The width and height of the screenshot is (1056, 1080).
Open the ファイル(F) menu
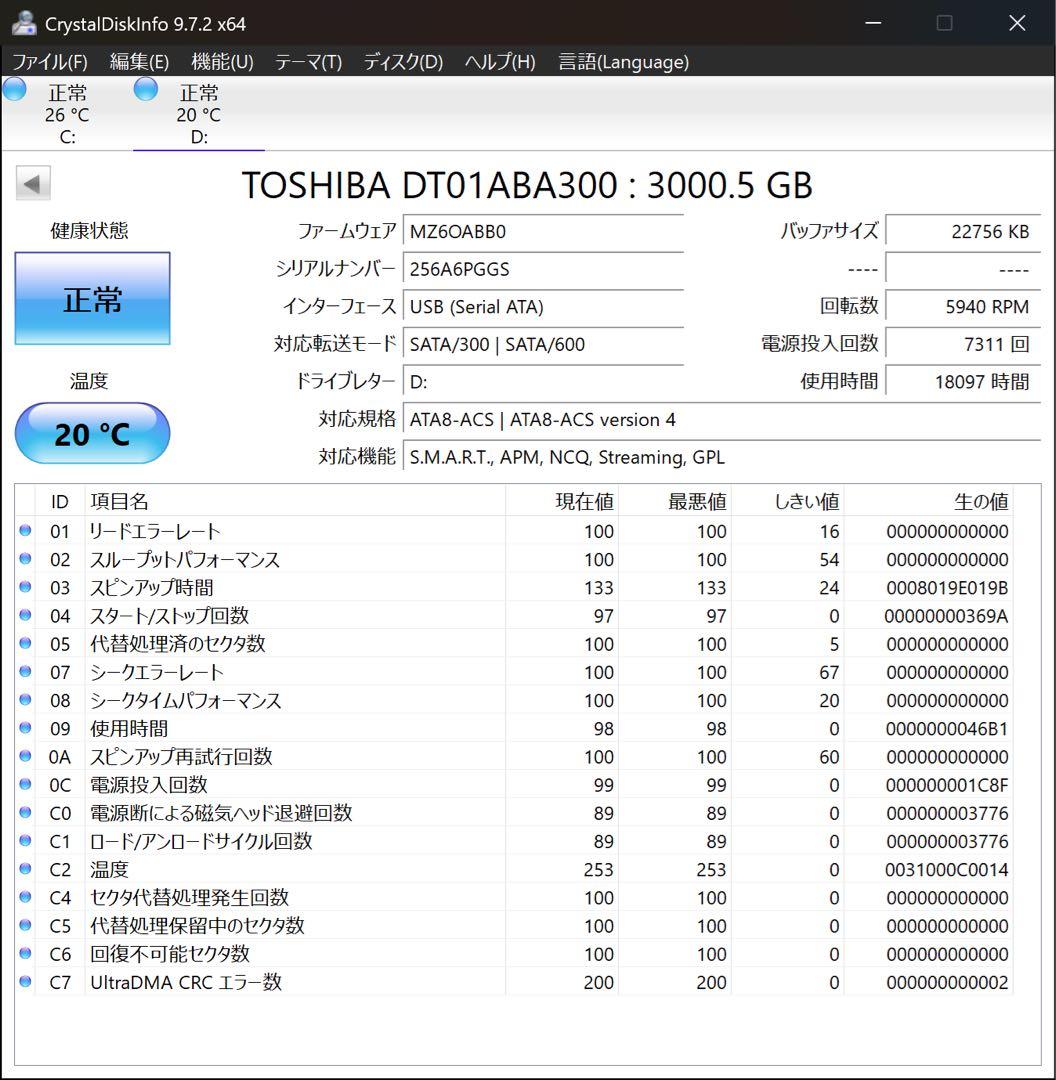coord(50,62)
